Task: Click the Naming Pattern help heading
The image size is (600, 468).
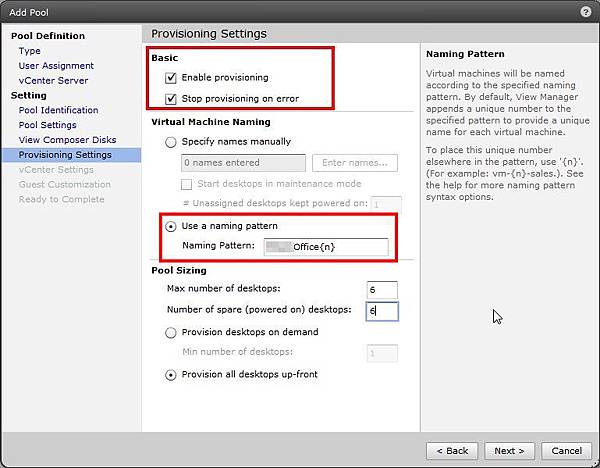Action: pyautogui.click(x=465, y=54)
